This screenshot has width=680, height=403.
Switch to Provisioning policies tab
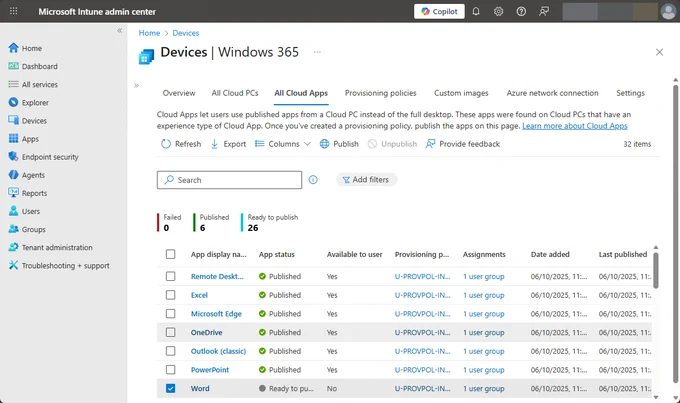tap(380, 93)
